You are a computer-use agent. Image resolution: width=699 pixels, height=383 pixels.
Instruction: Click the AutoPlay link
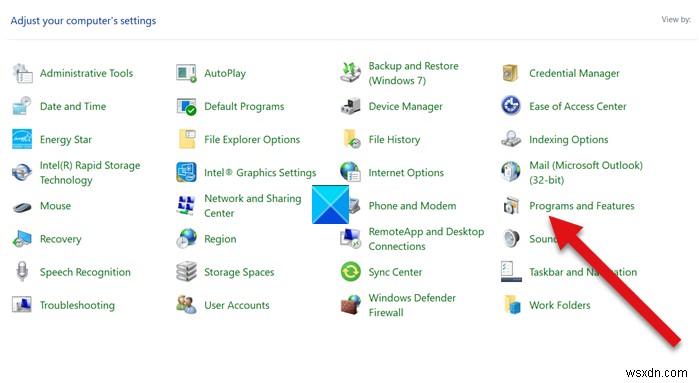pyautogui.click(x=225, y=73)
